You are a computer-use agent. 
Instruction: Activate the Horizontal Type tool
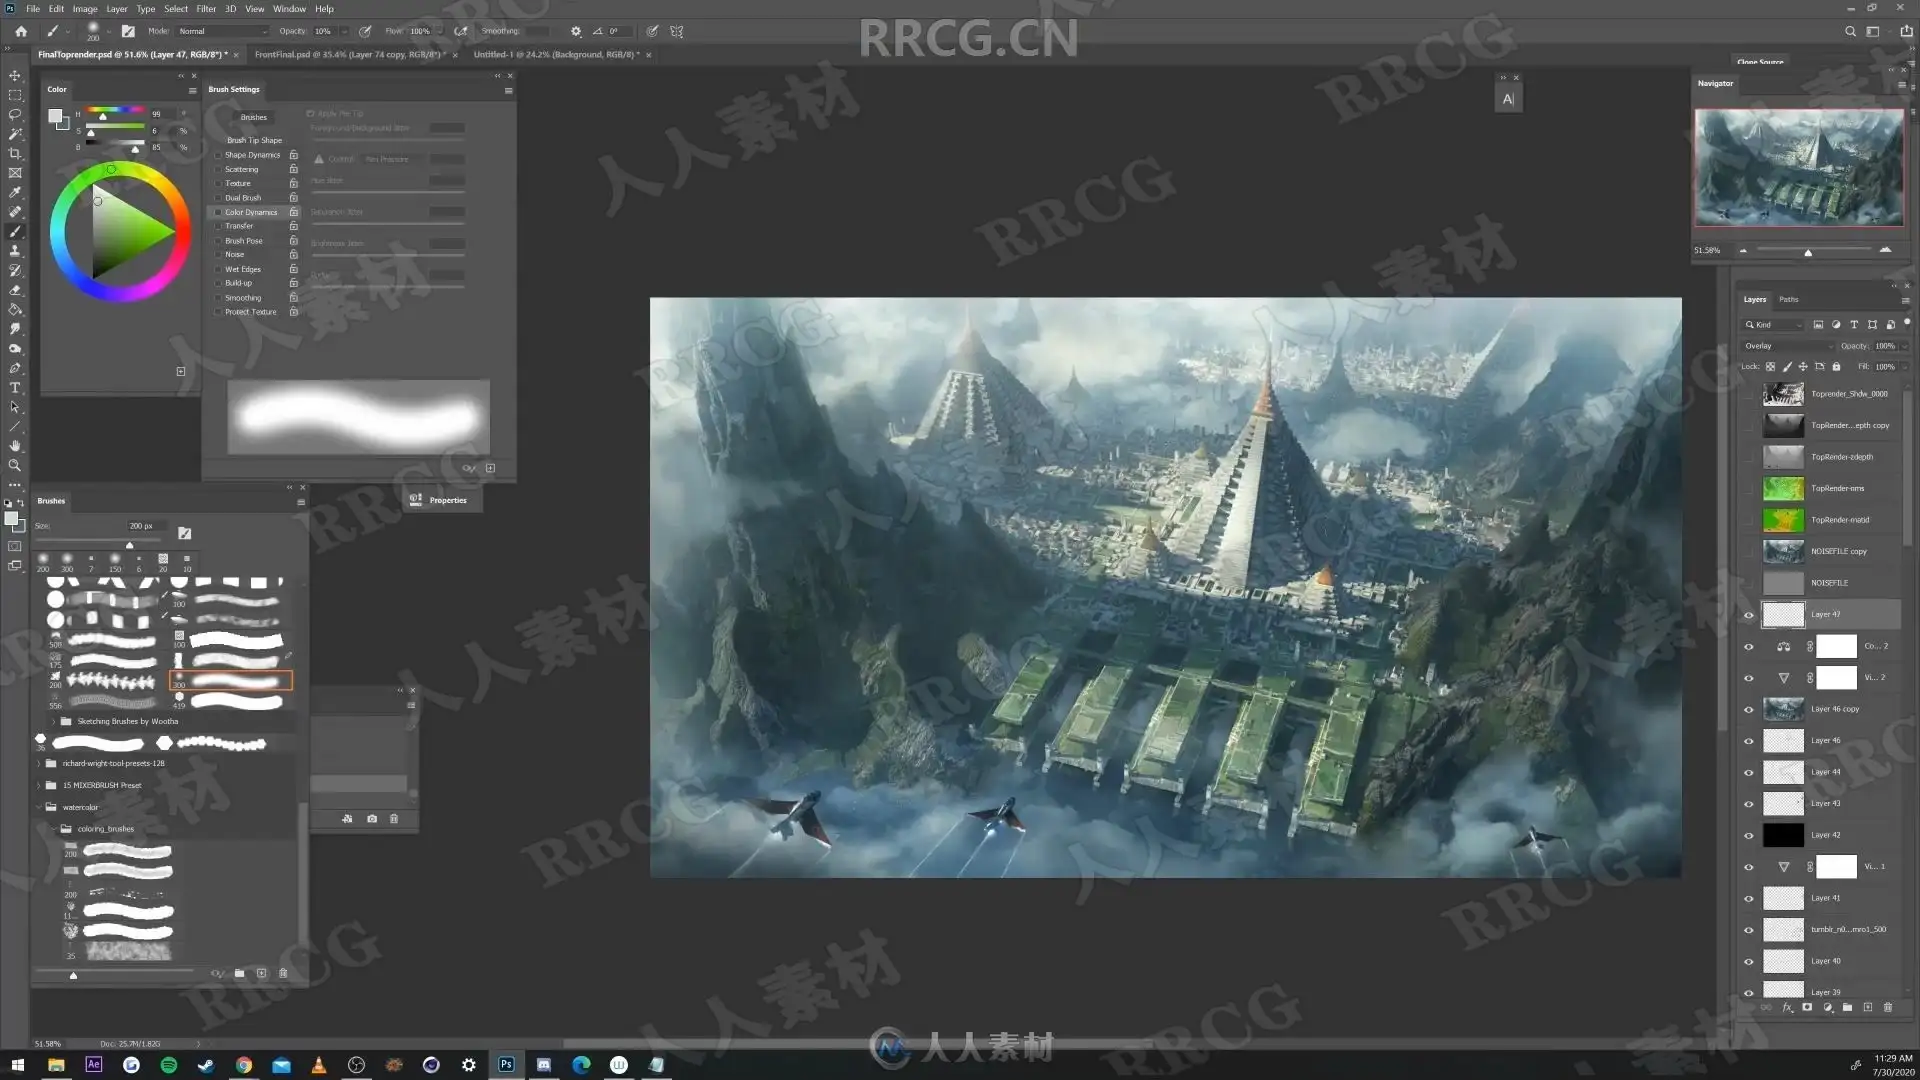pos(15,388)
